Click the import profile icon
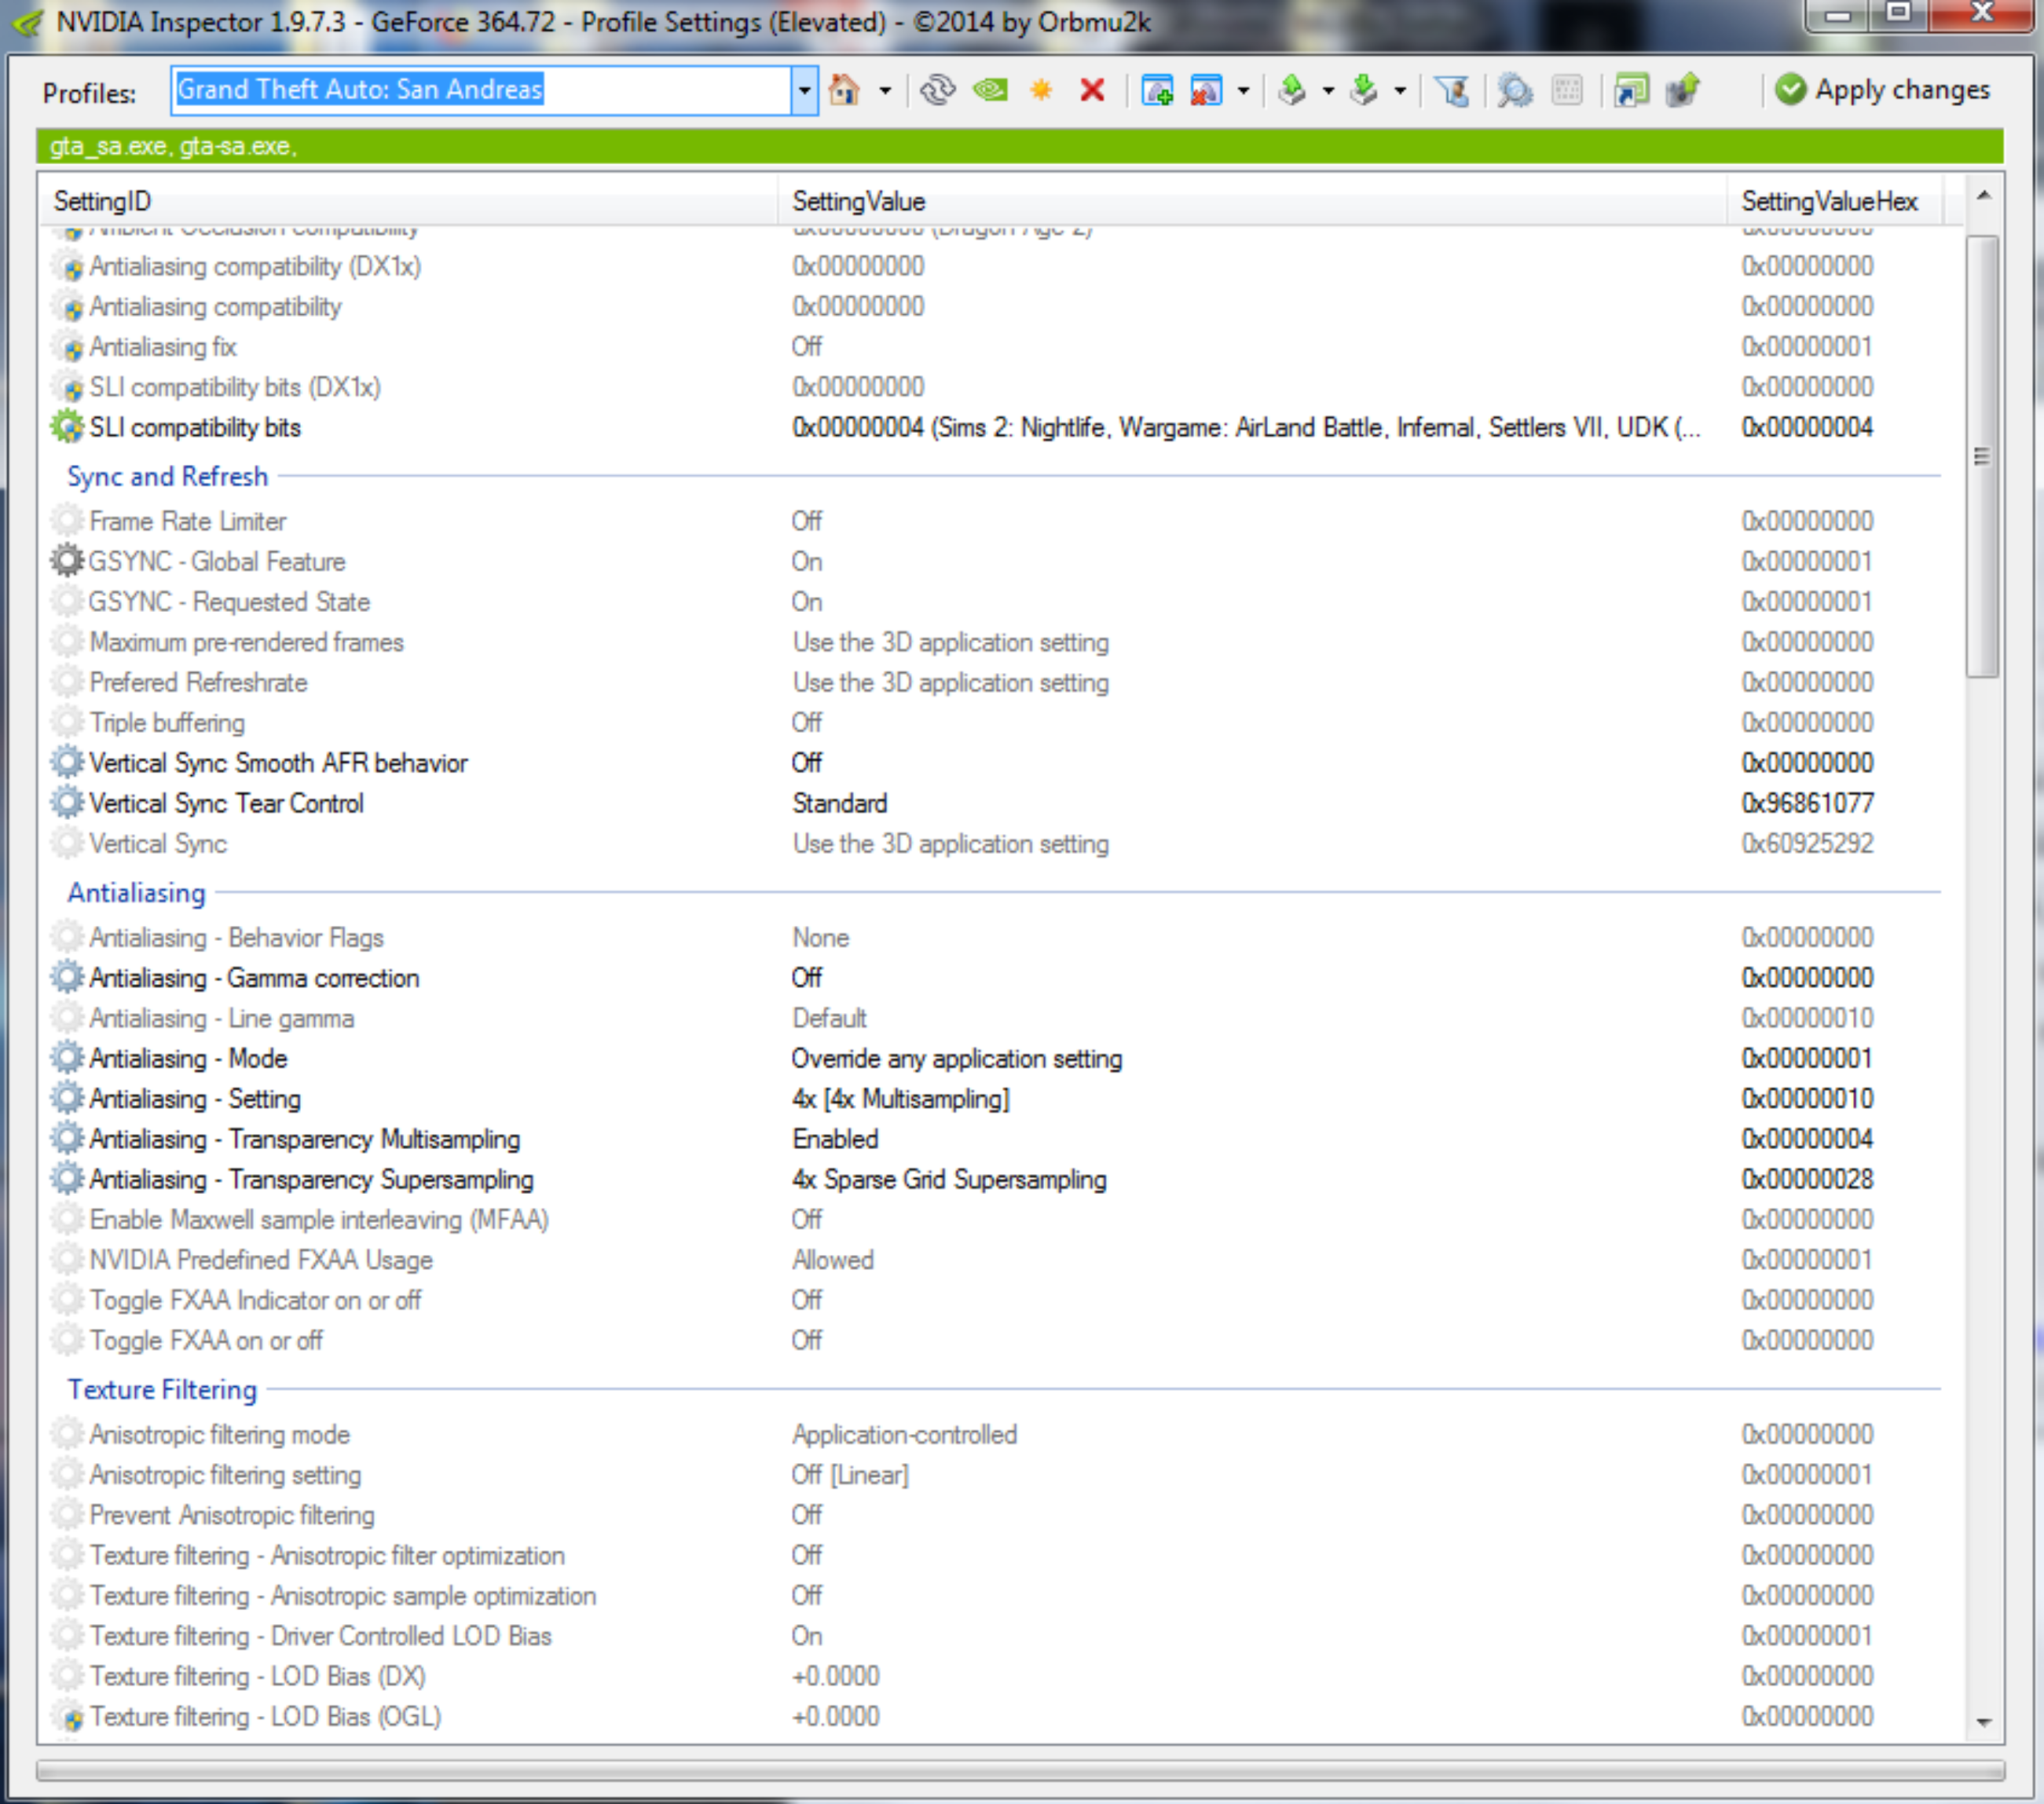 click(1364, 90)
